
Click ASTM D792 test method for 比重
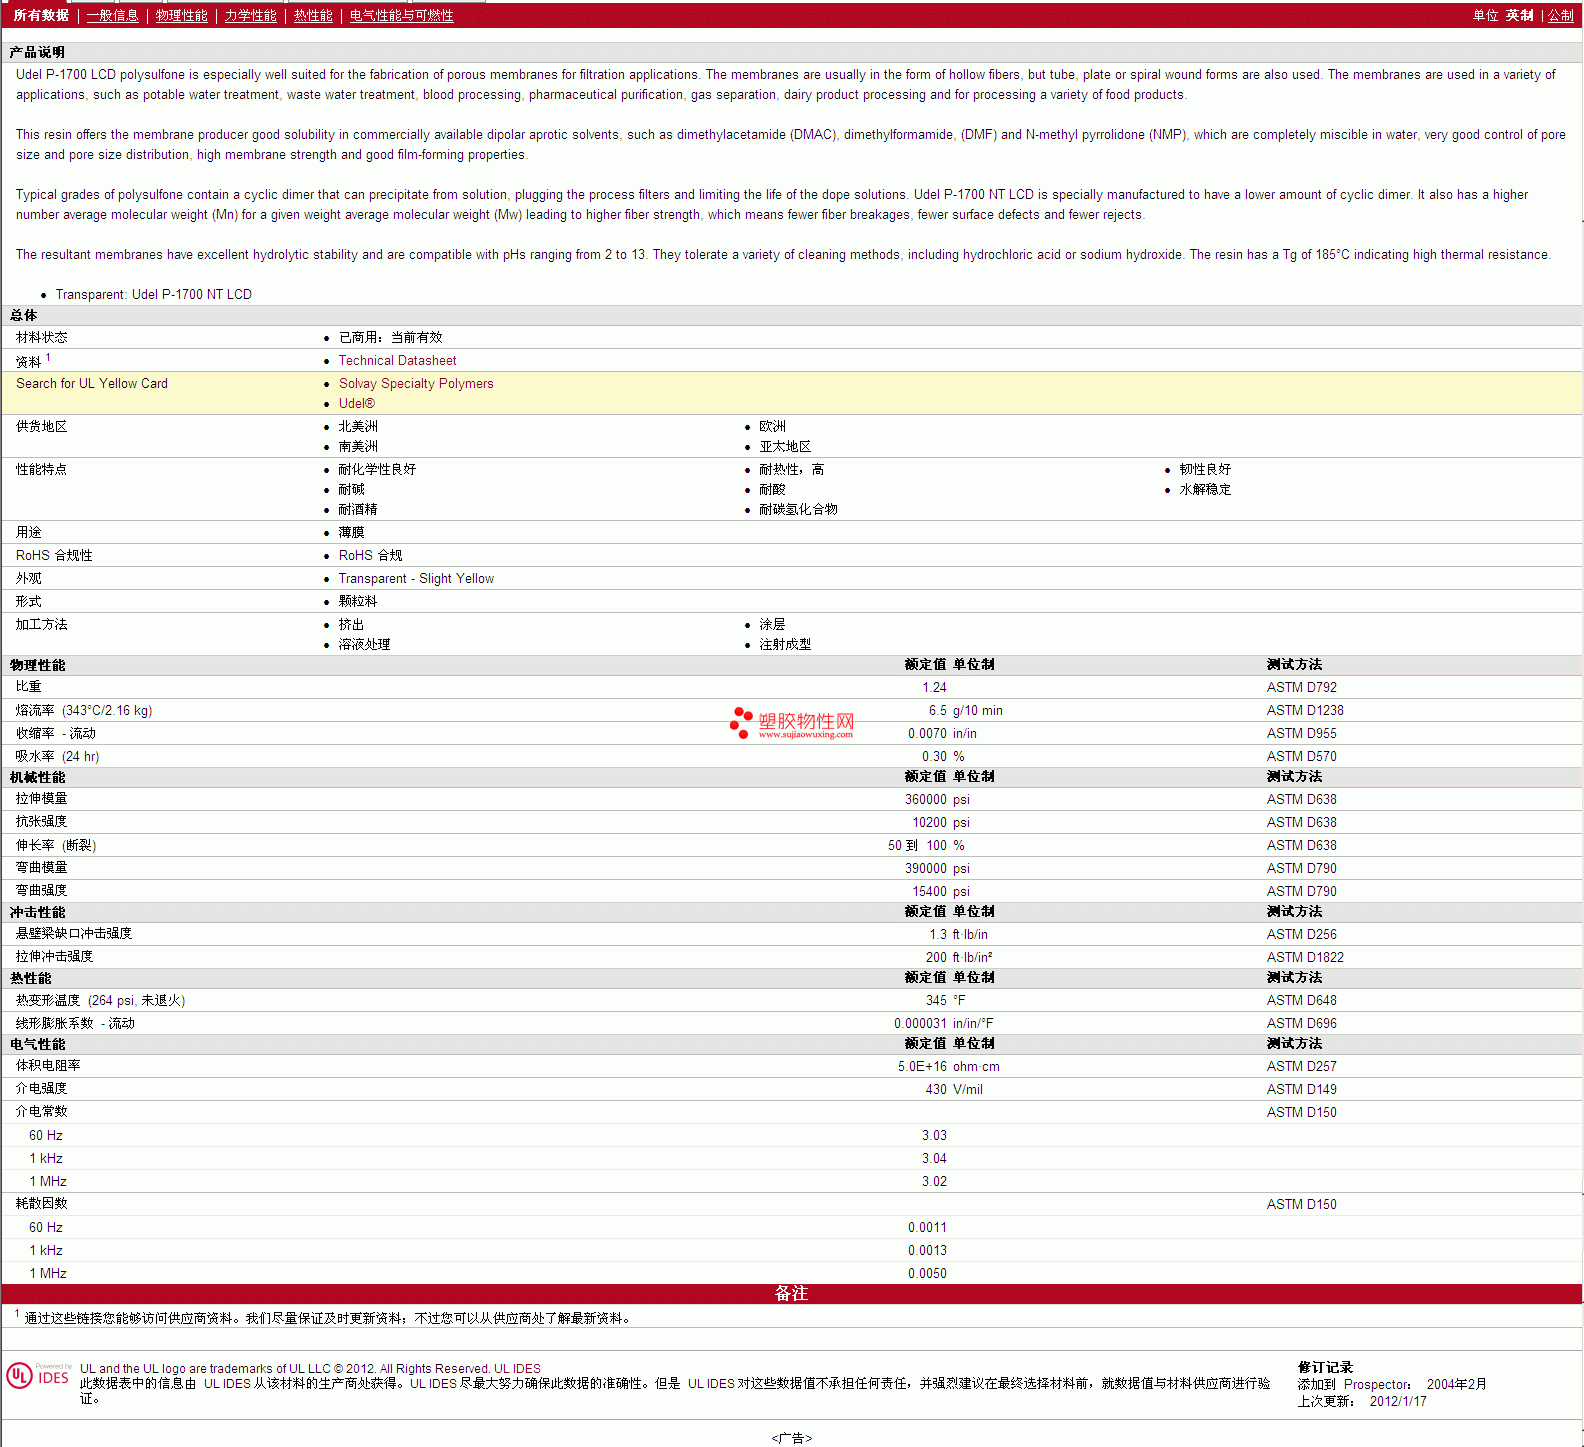1301,687
